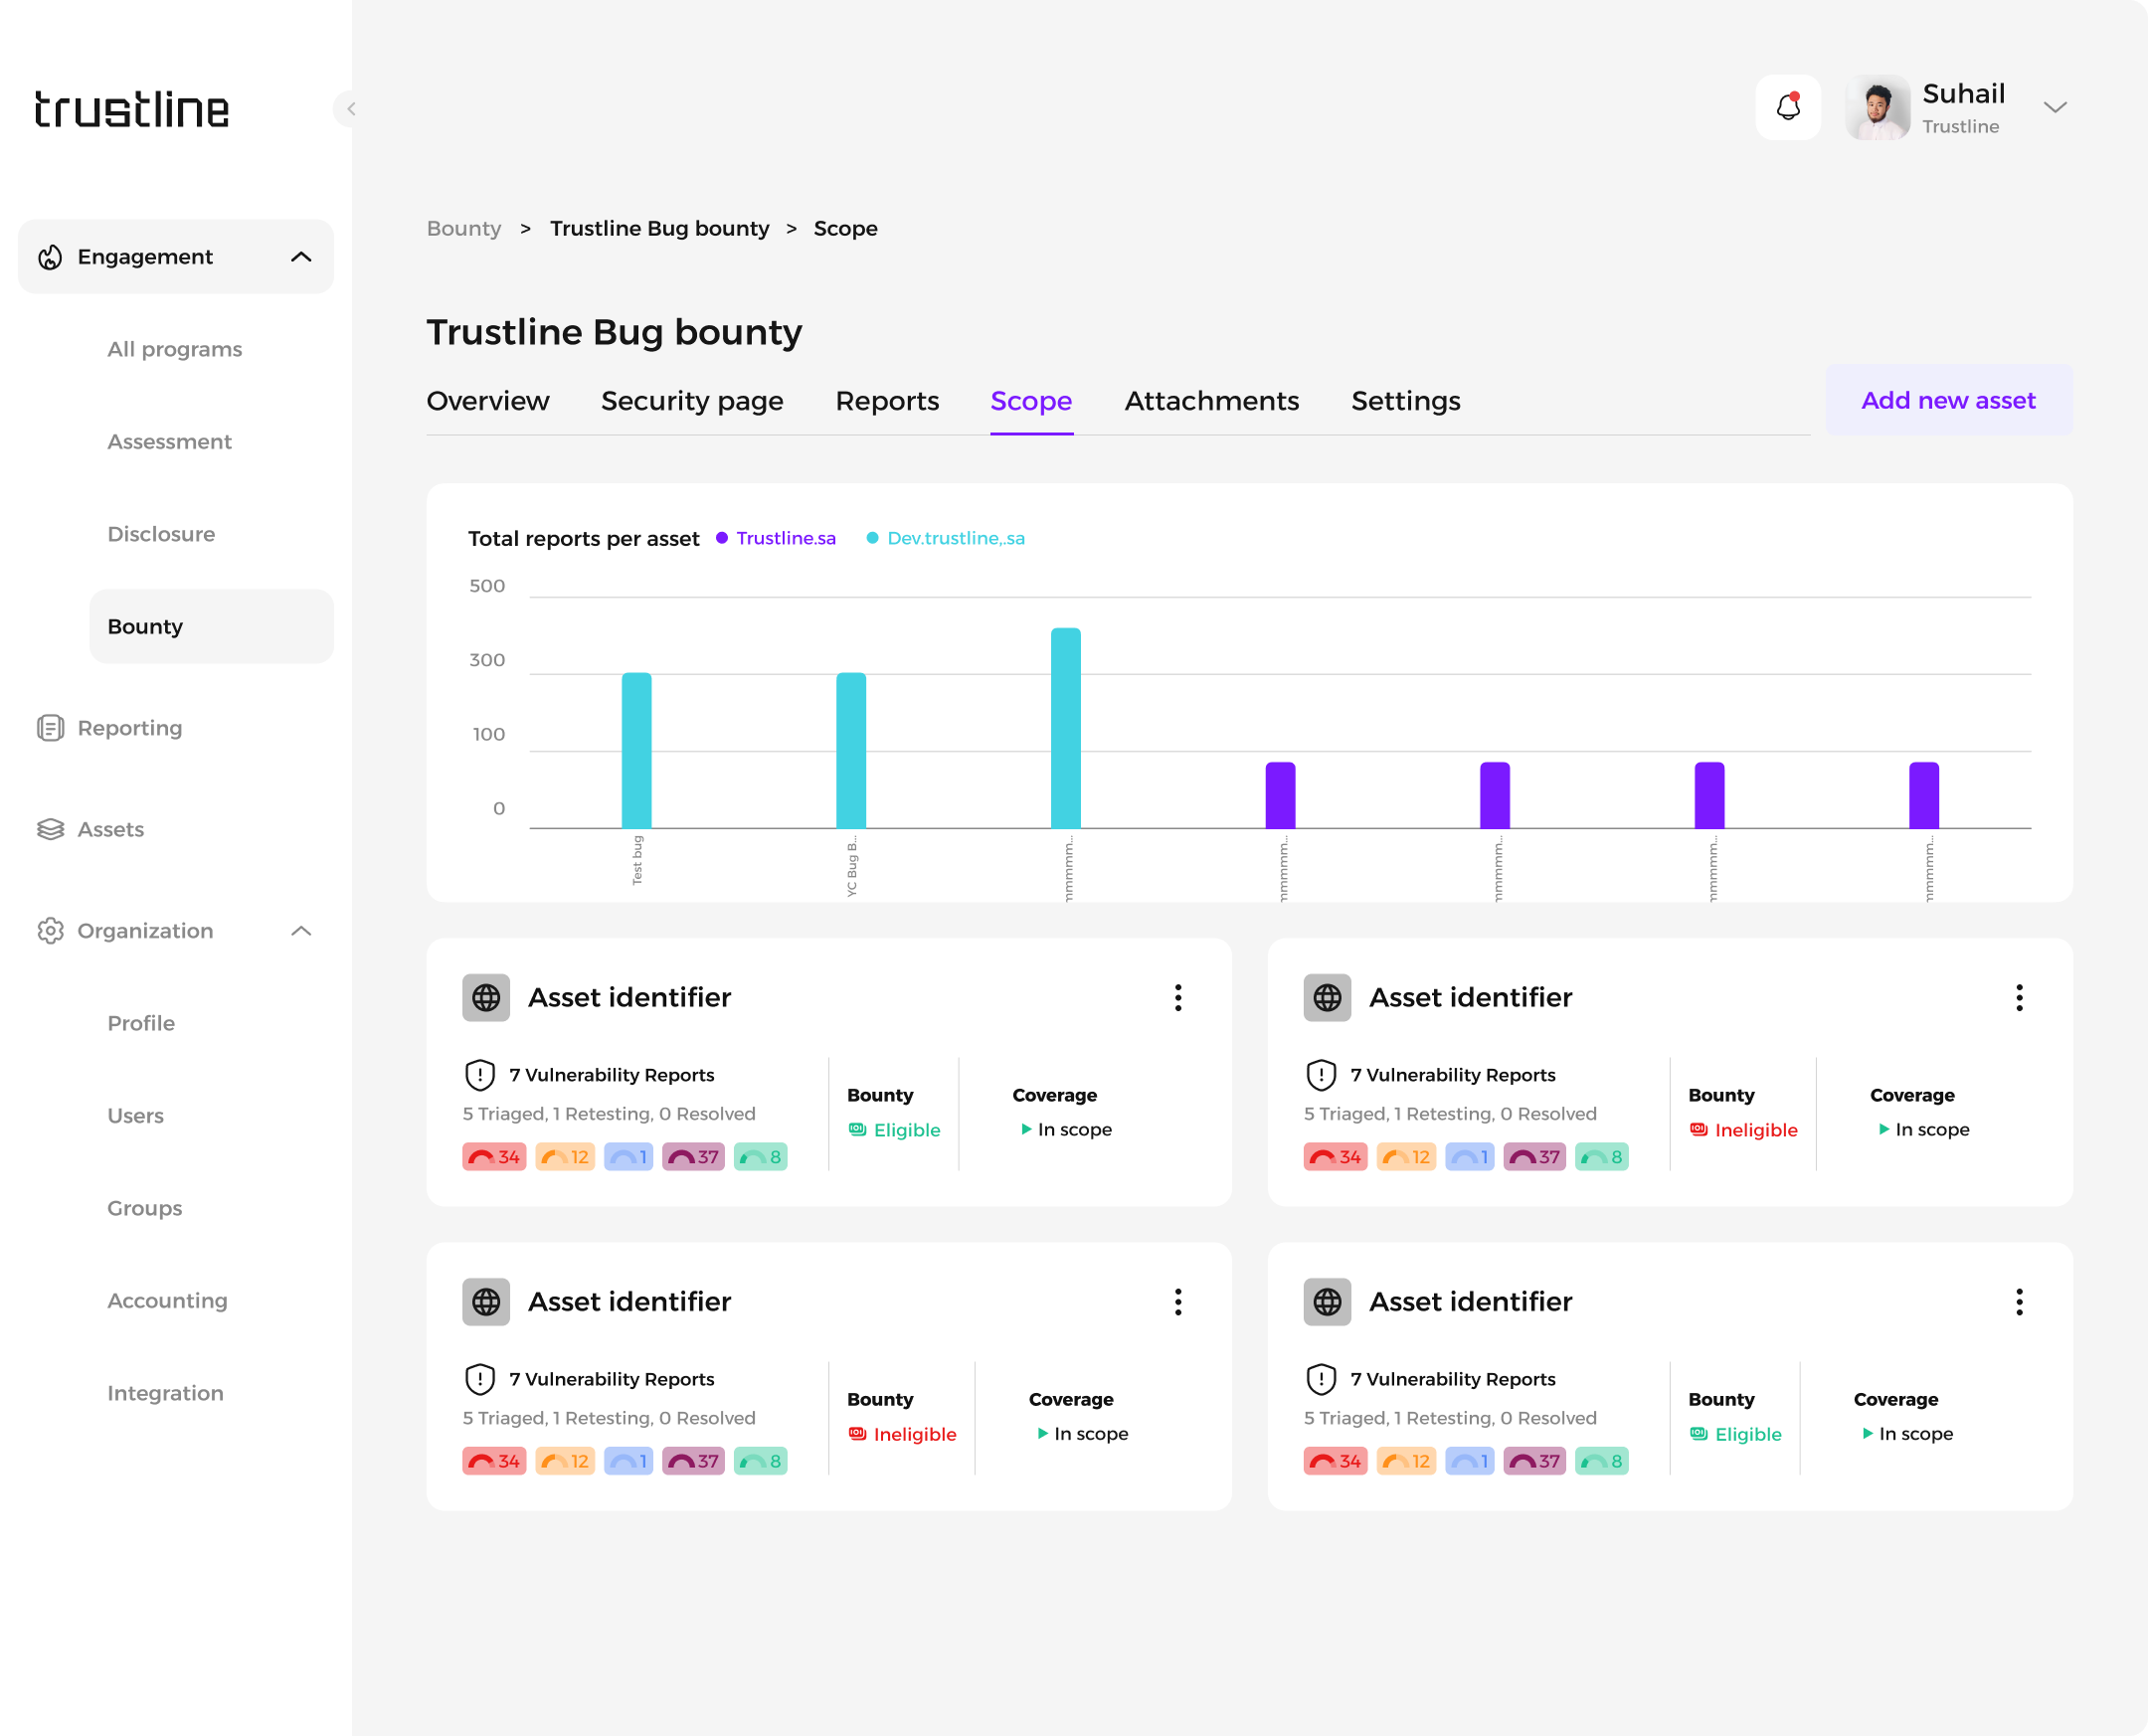The height and width of the screenshot is (1736, 2148).
Task: Open the top-right asset card's kebab menu
Action: [2018, 997]
